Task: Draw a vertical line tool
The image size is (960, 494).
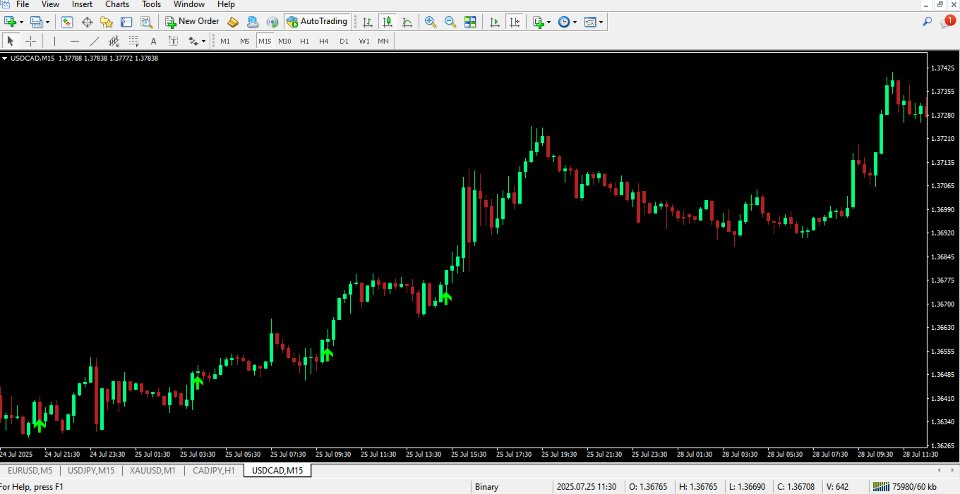Action: click(54, 41)
